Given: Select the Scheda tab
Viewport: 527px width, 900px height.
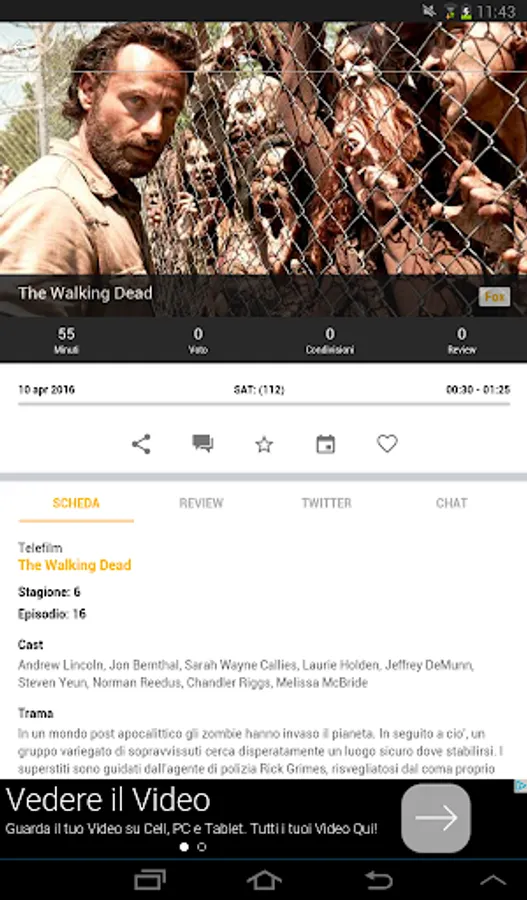Looking at the screenshot, I should (x=76, y=503).
